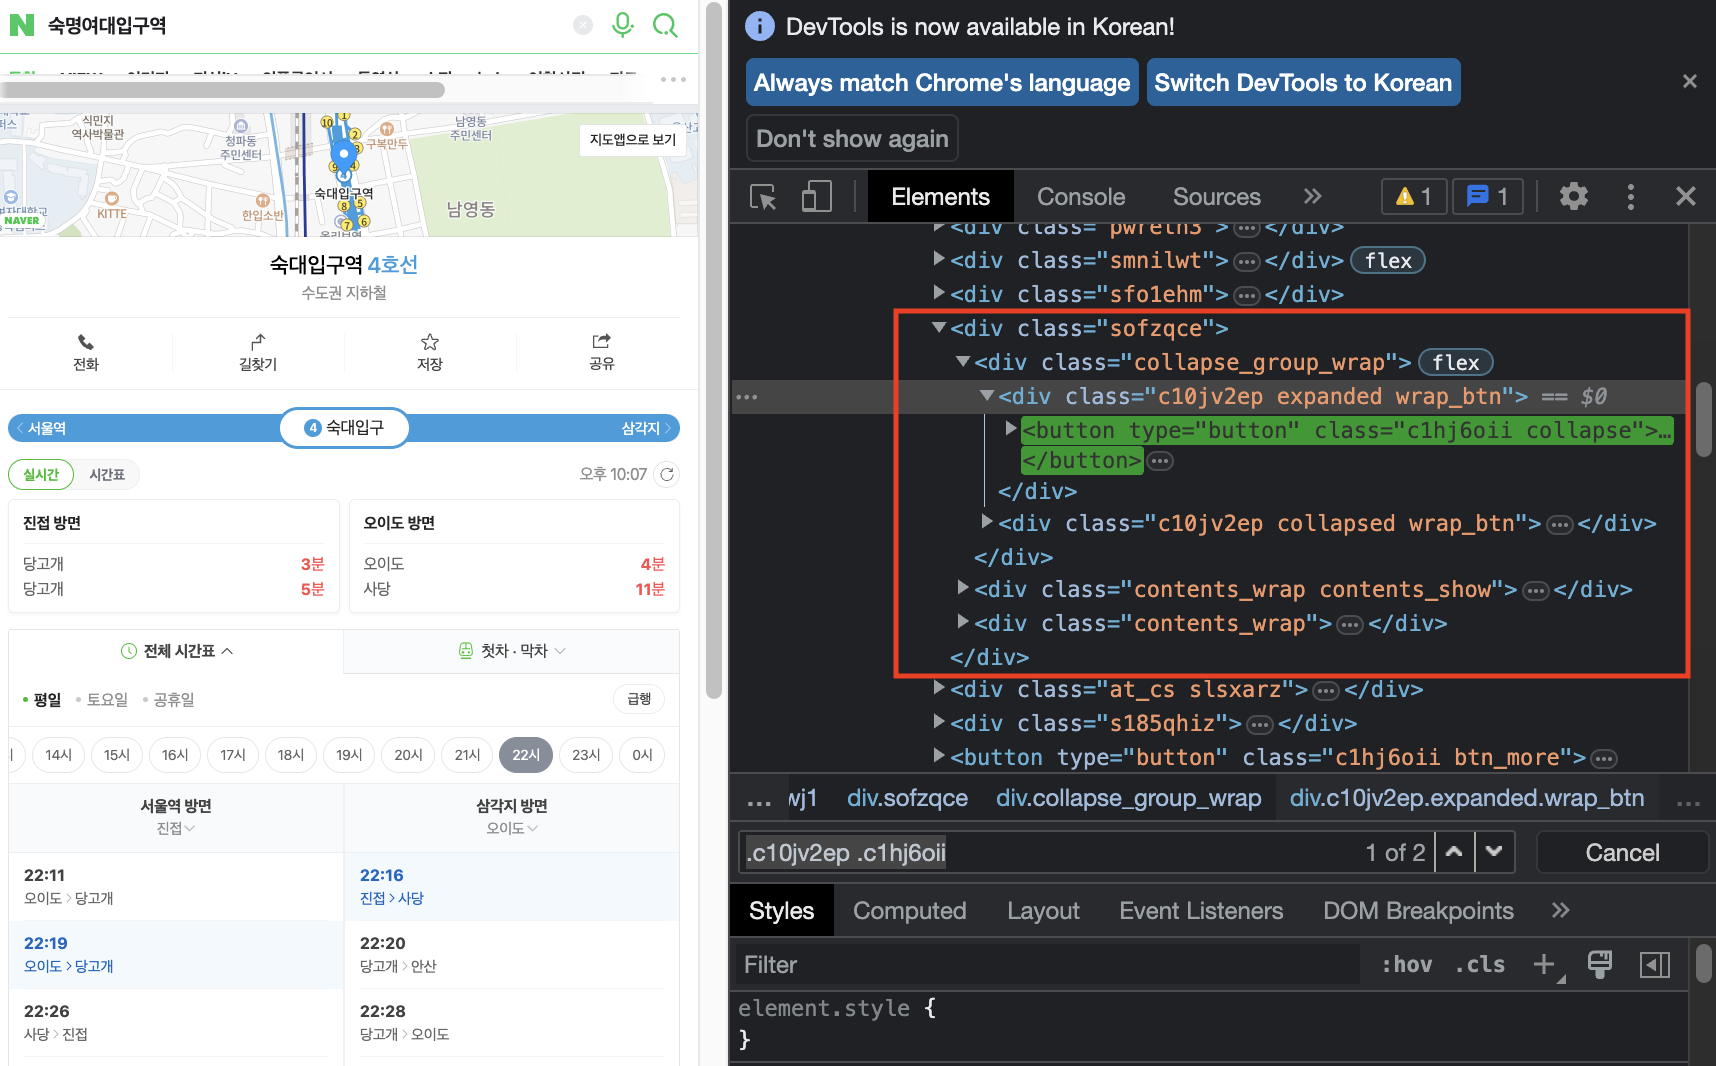Image resolution: width=1716 pixels, height=1066 pixels.
Task: Toggle the .cls element classes panel
Action: 1480,964
